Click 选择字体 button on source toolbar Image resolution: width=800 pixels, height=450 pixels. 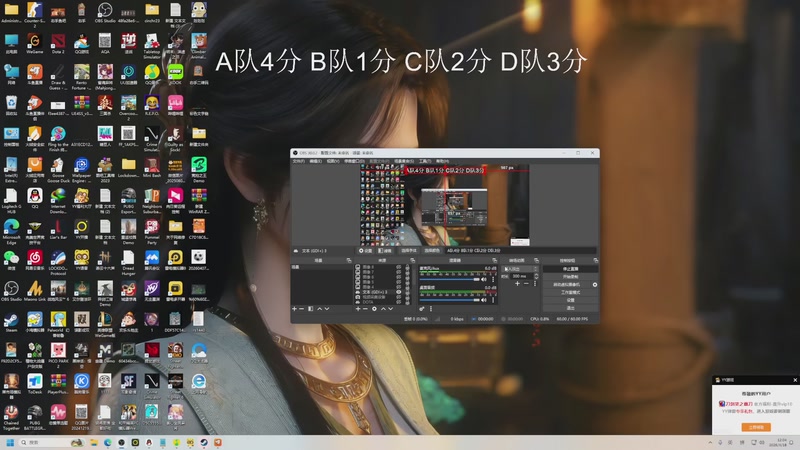[x=409, y=251]
